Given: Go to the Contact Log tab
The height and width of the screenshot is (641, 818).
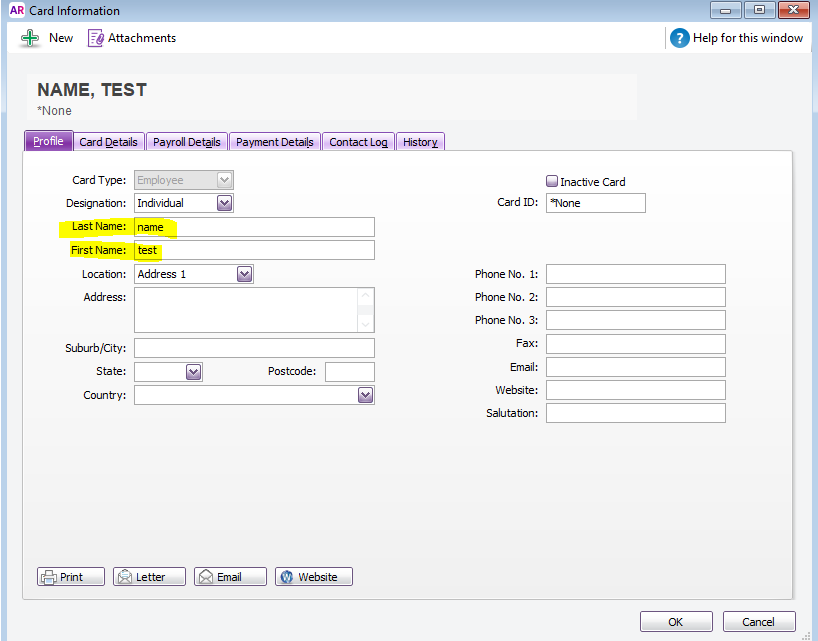Looking at the screenshot, I should pos(358,142).
